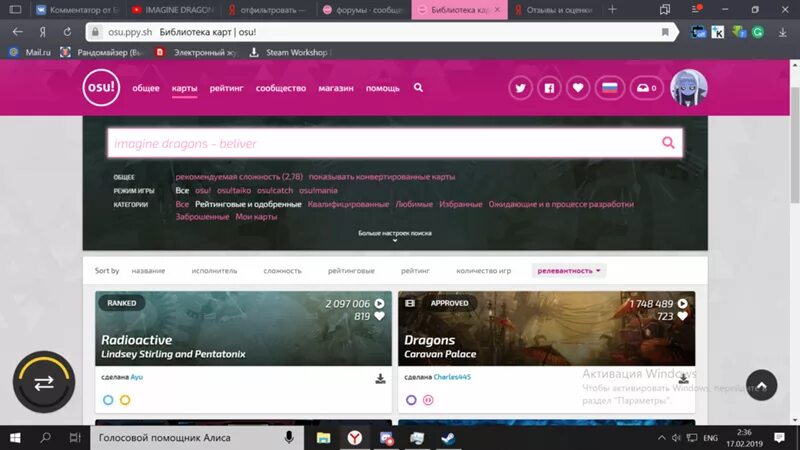This screenshot has width=800, height=450.
Task: Click the browser back arrow
Action: [18, 32]
